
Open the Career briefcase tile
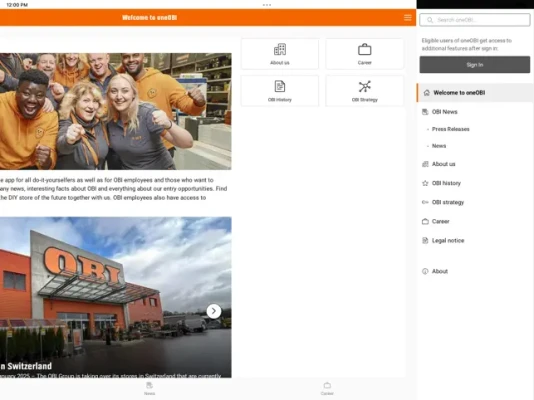point(364,54)
